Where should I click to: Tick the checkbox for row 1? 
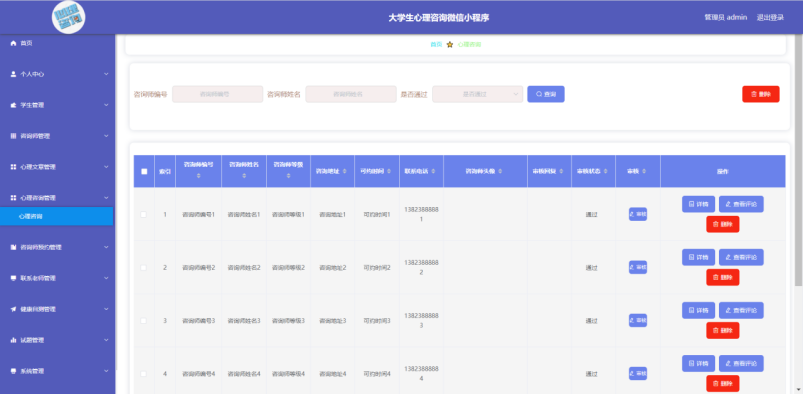pos(143,214)
